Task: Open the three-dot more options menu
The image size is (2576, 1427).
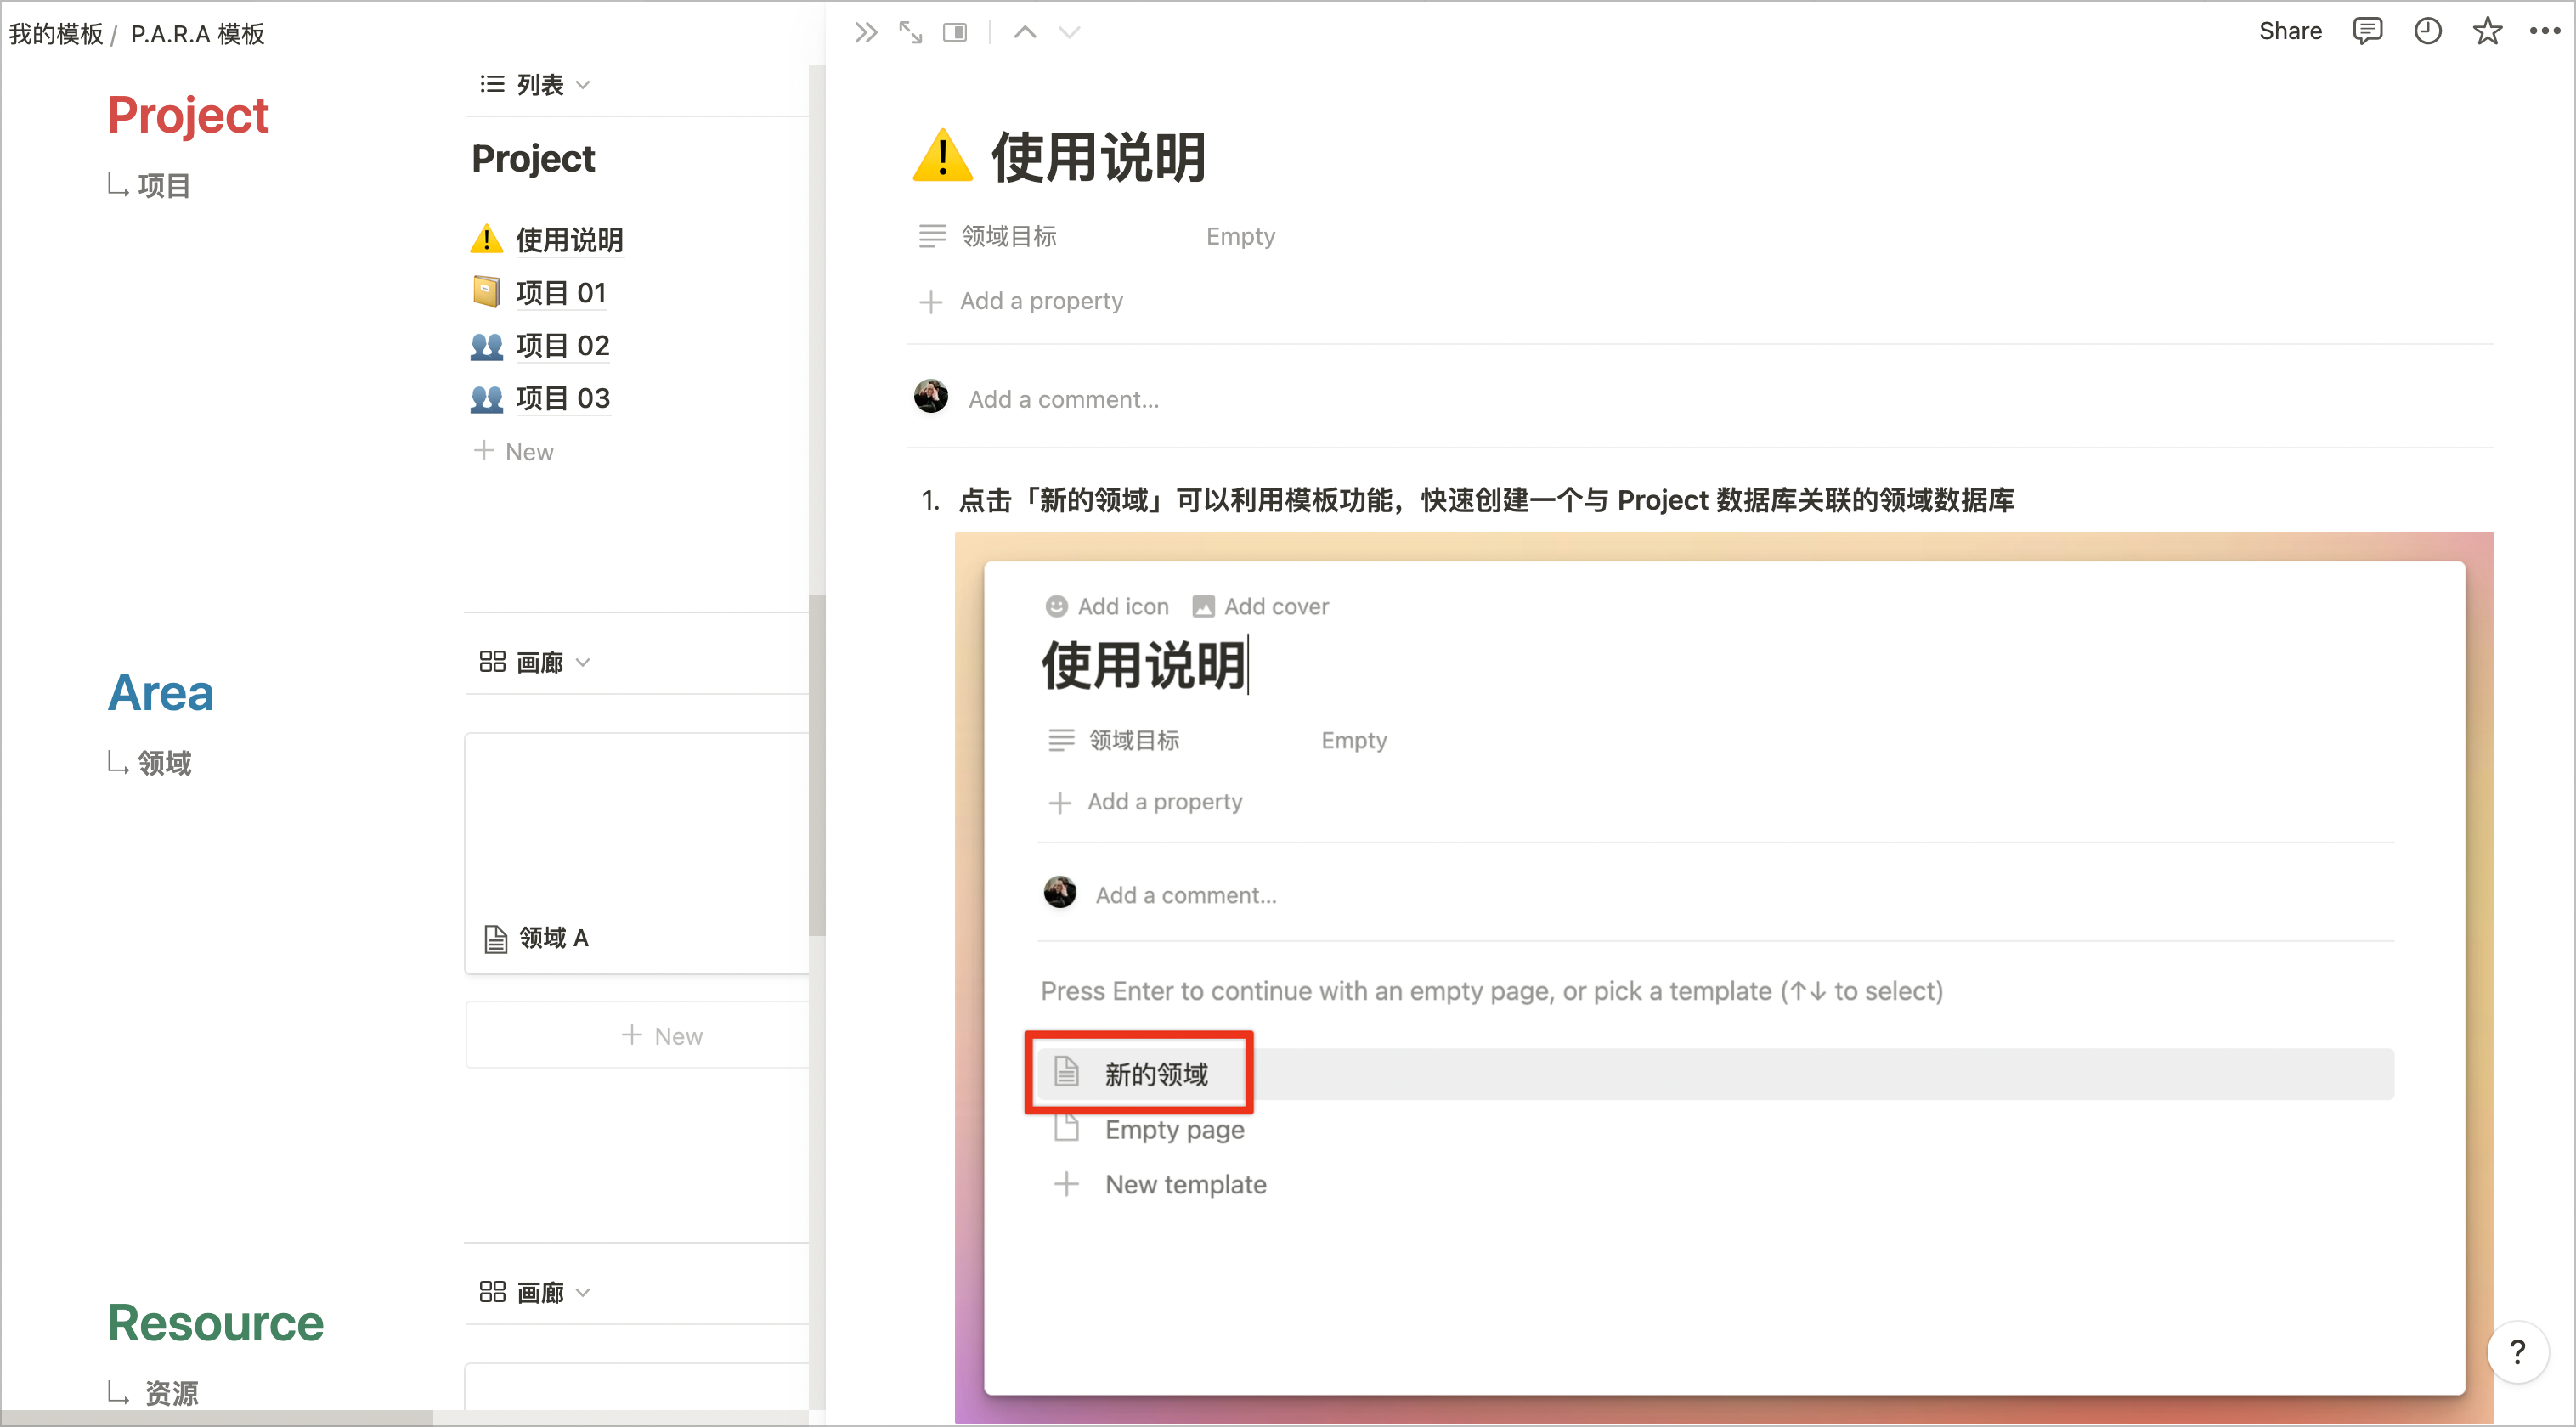Action: pyautogui.click(x=2545, y=31)
